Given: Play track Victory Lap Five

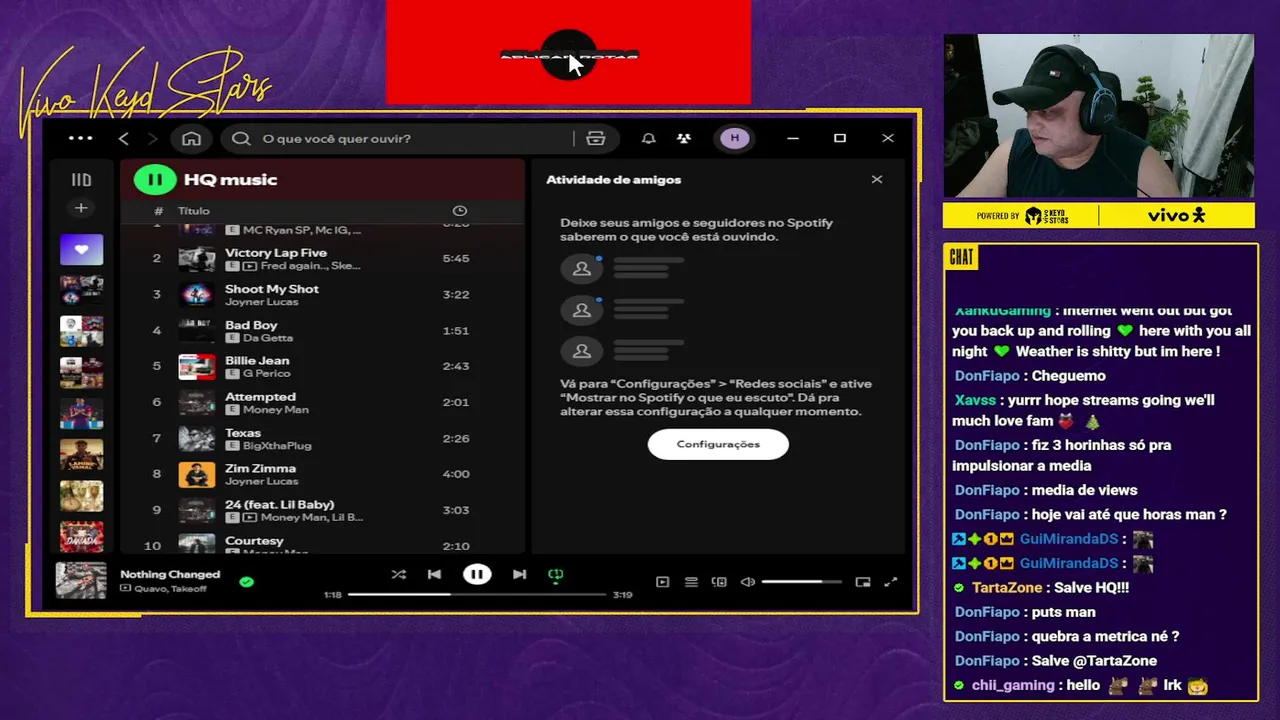Looking at the screenshot, I should coord(276,253).
